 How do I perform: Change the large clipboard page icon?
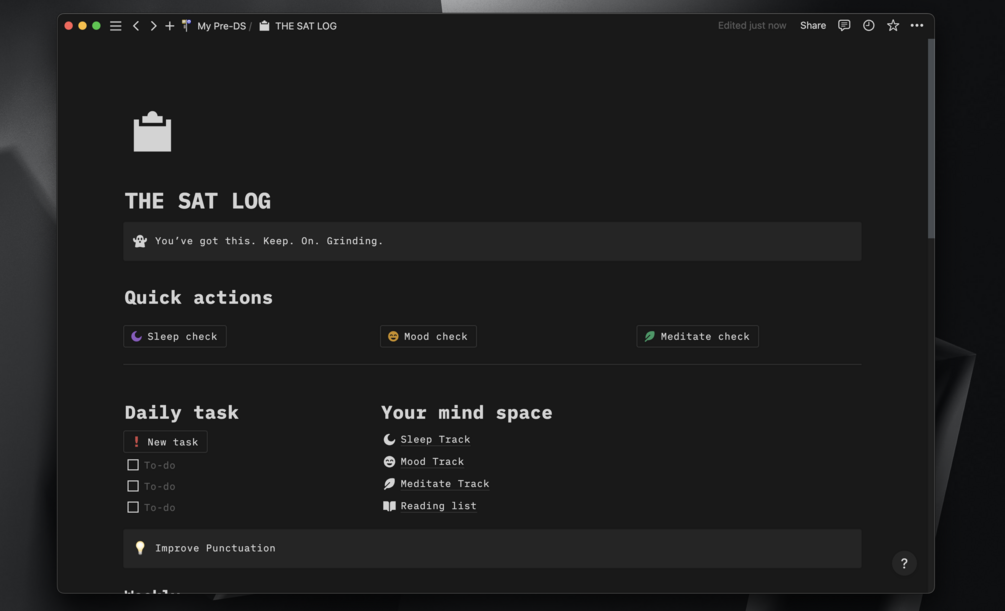click(x=152, y=132)
